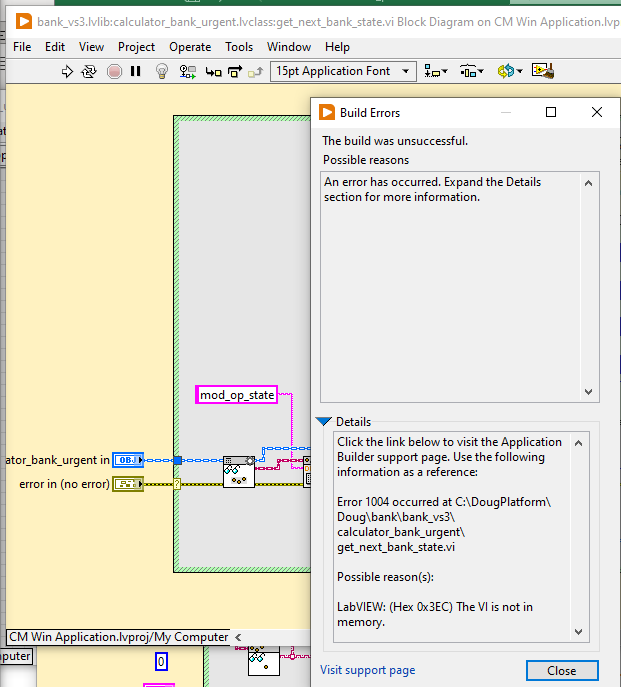
Task: Open the 15pt Application Font dropdown
Action: (x=343, y=71)
